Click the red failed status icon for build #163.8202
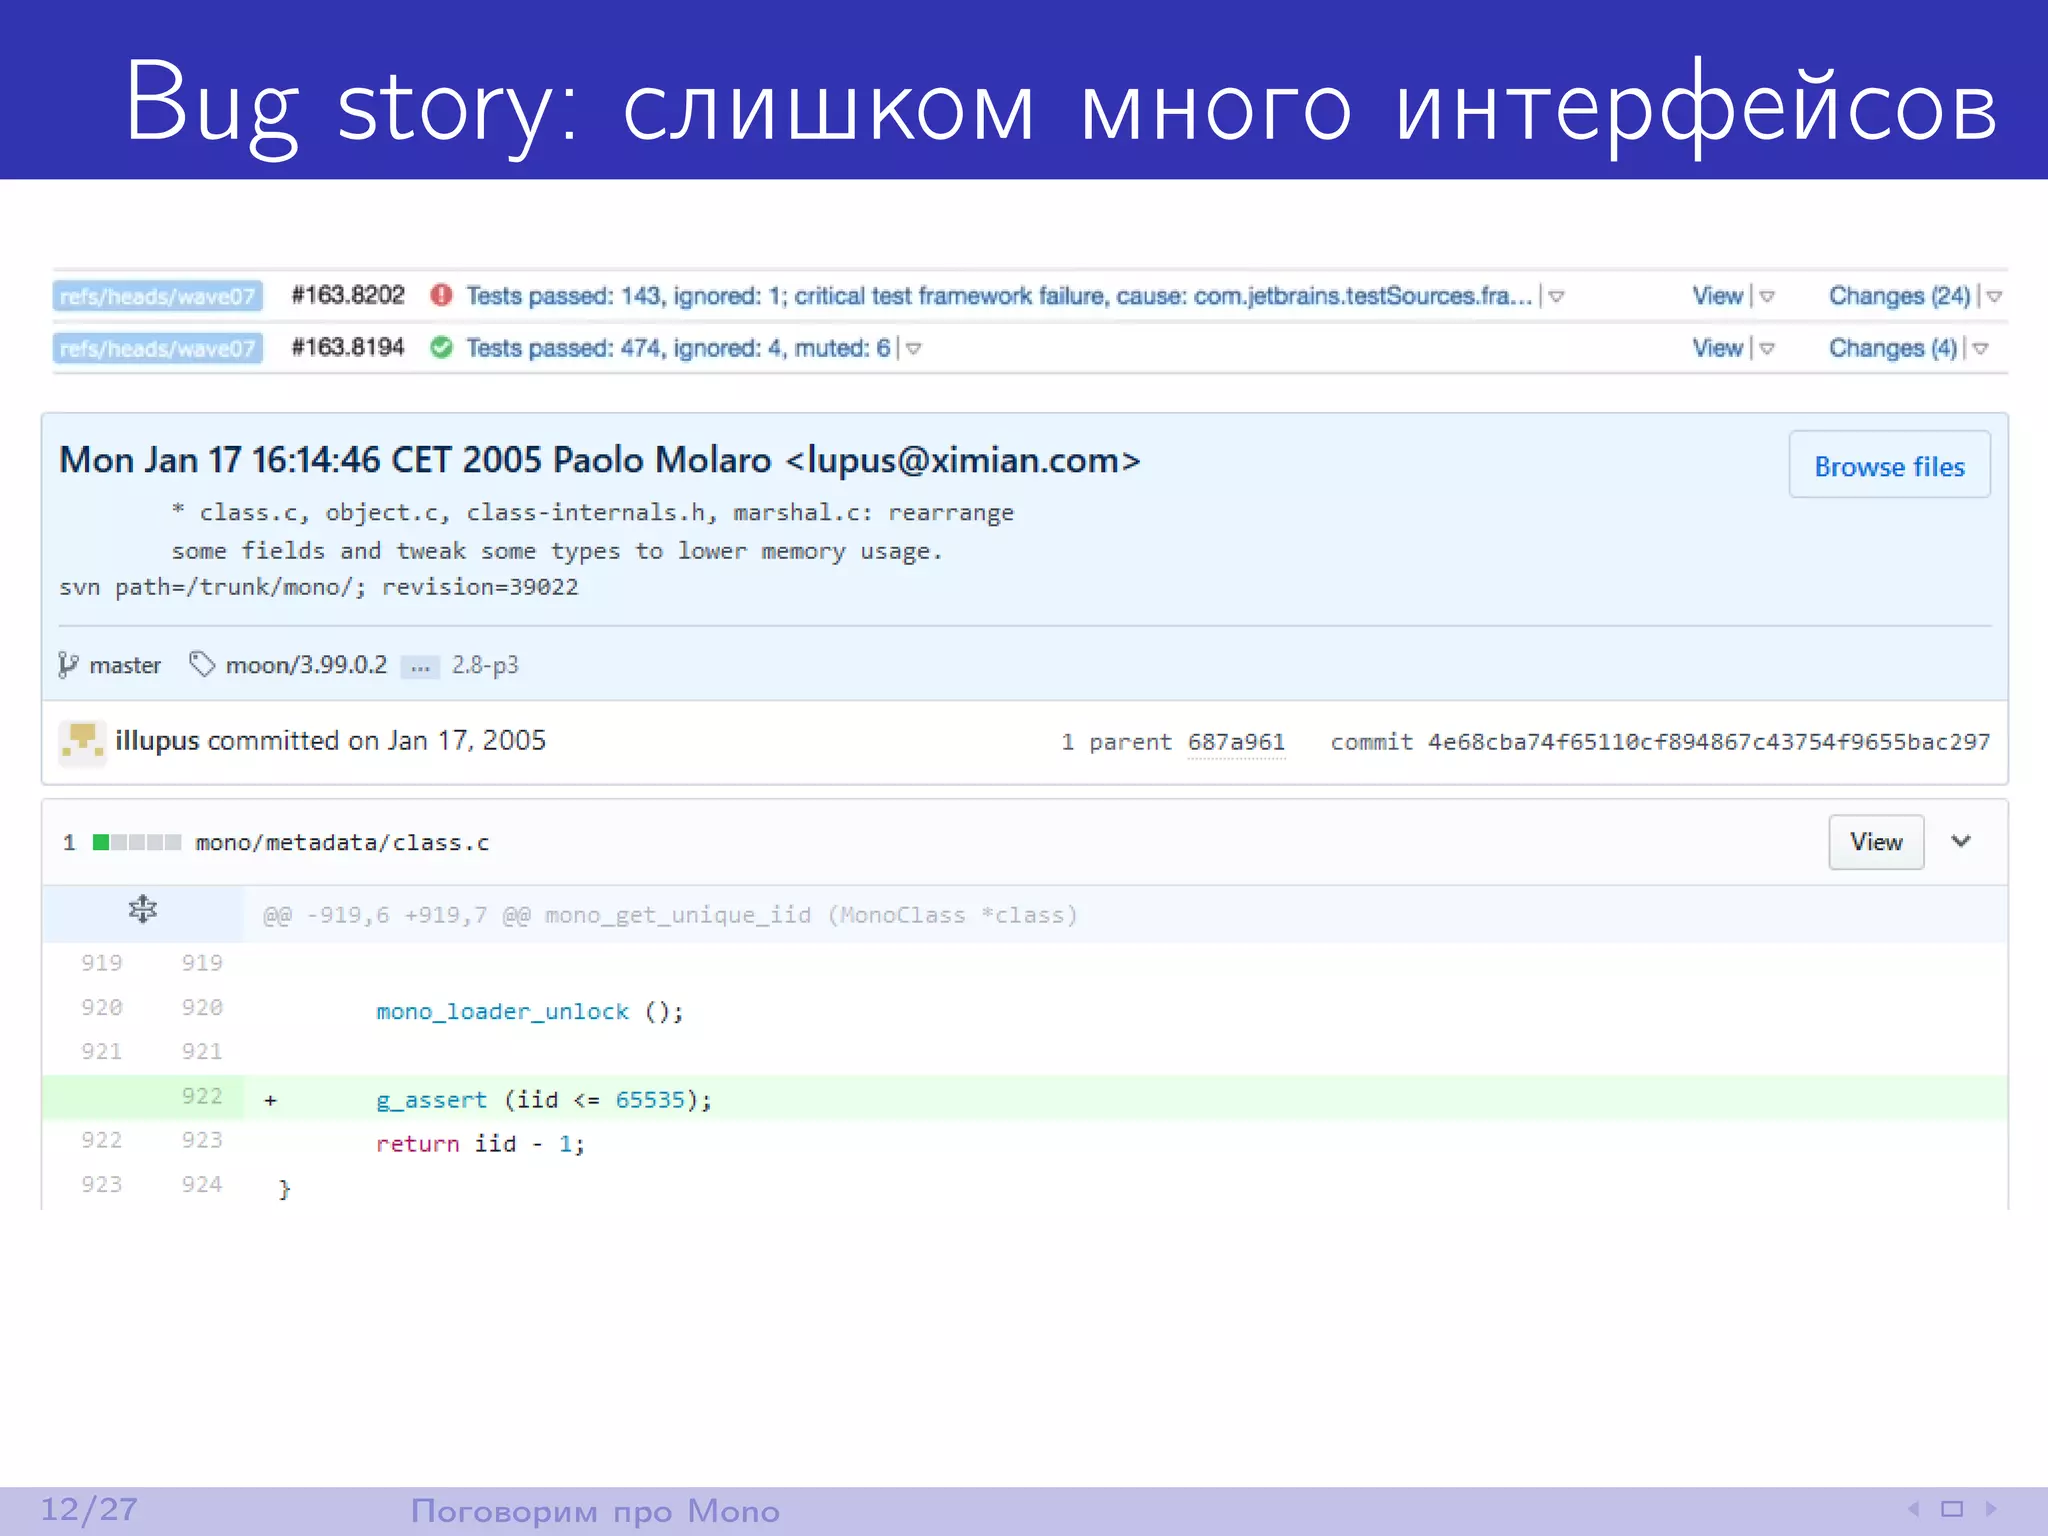This screenshot has width=2048, height=1536. pos(441,295)
